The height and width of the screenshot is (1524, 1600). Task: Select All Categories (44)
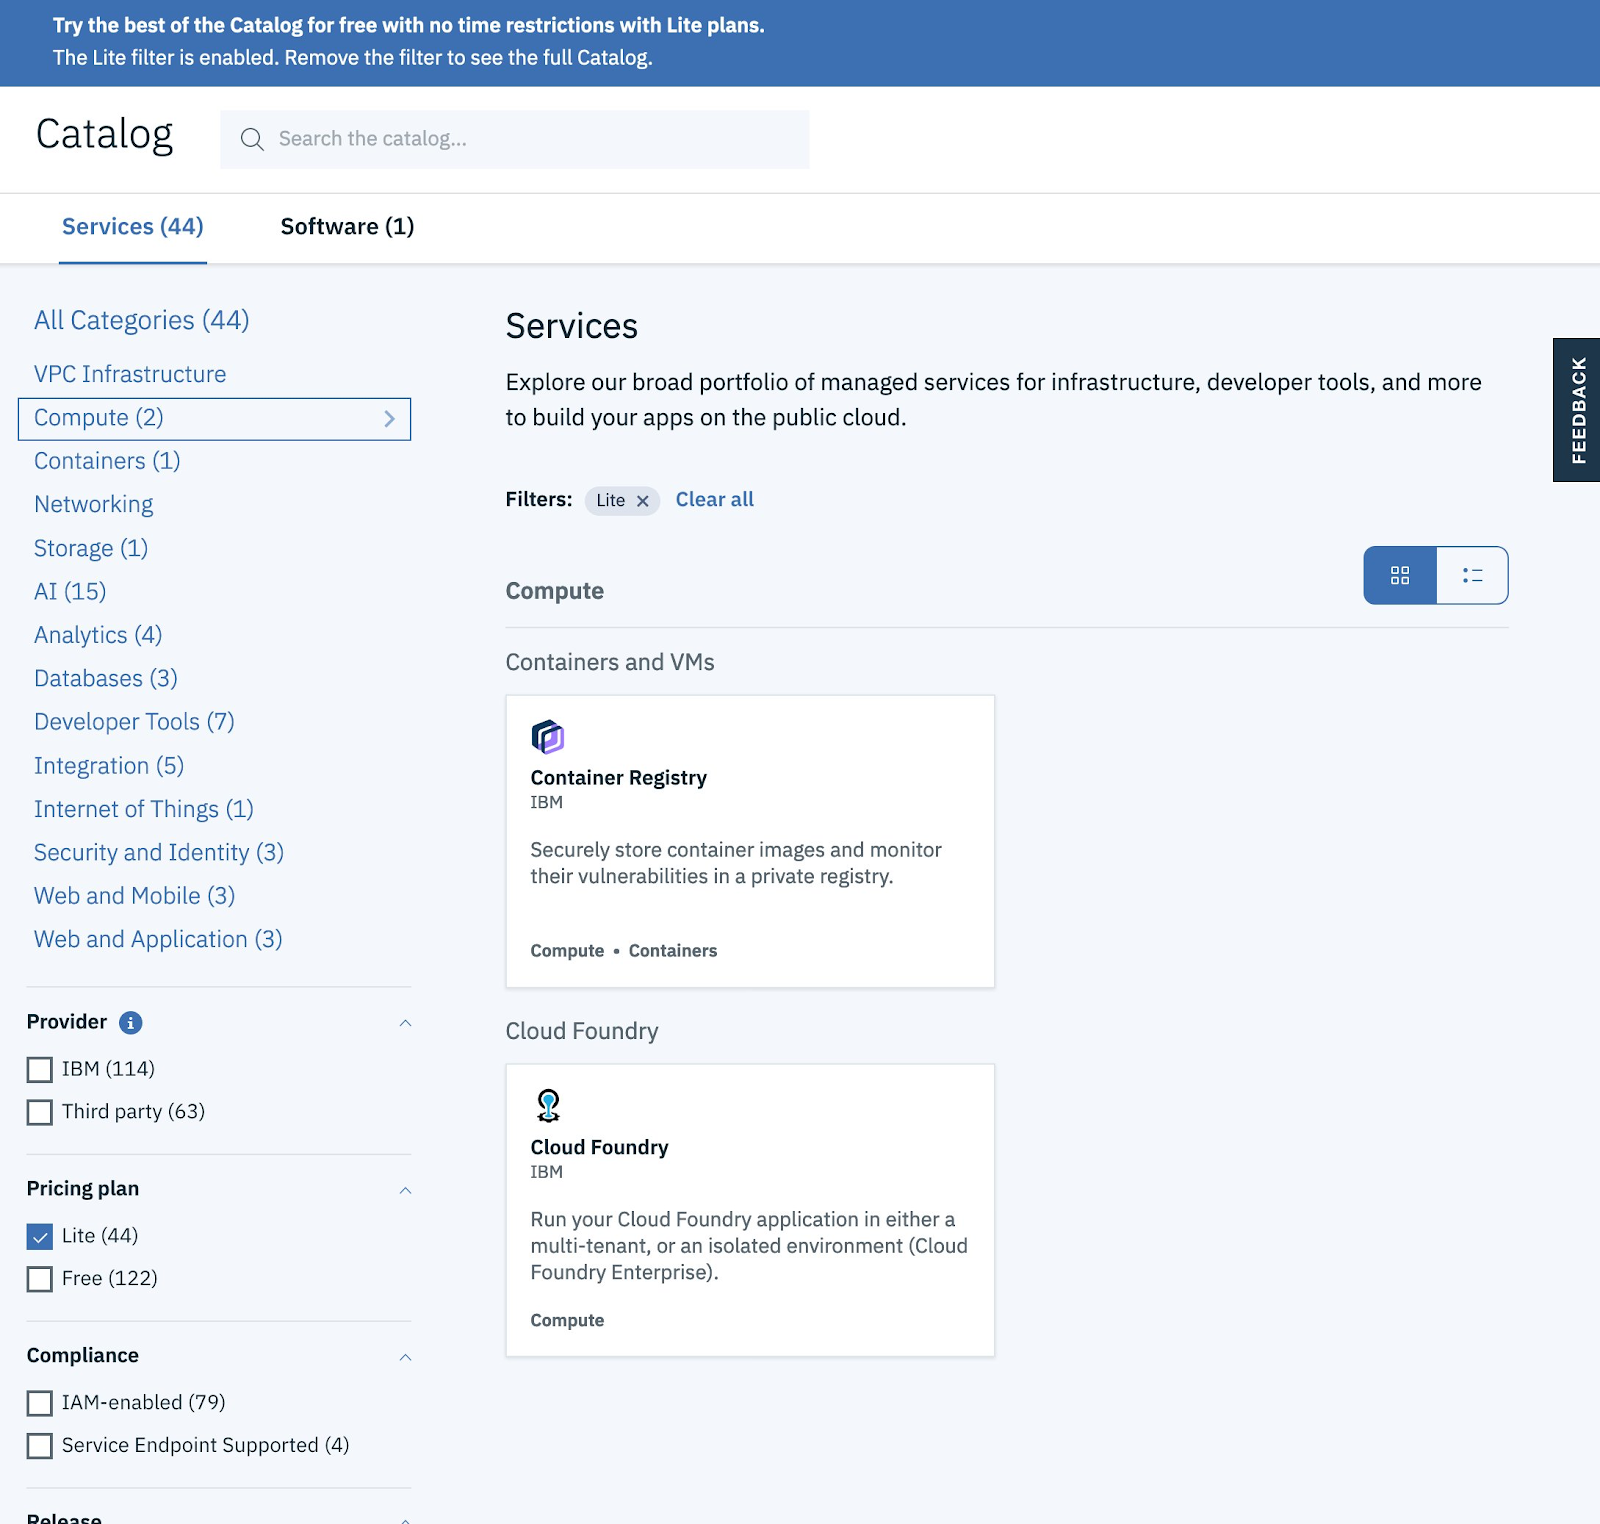coord(142,320)
